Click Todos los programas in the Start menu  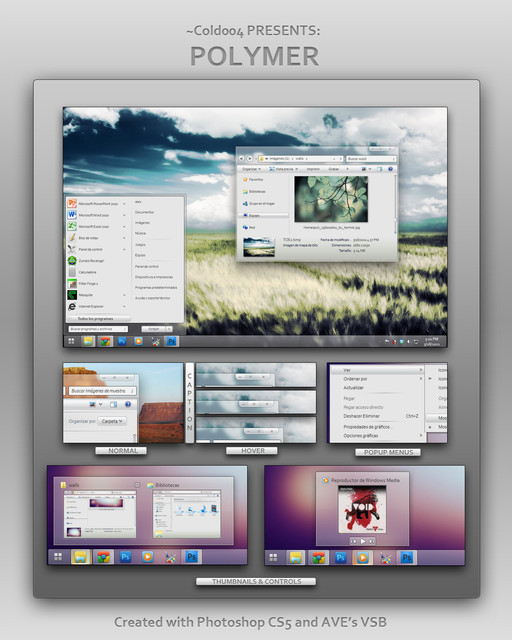(98, 318)
